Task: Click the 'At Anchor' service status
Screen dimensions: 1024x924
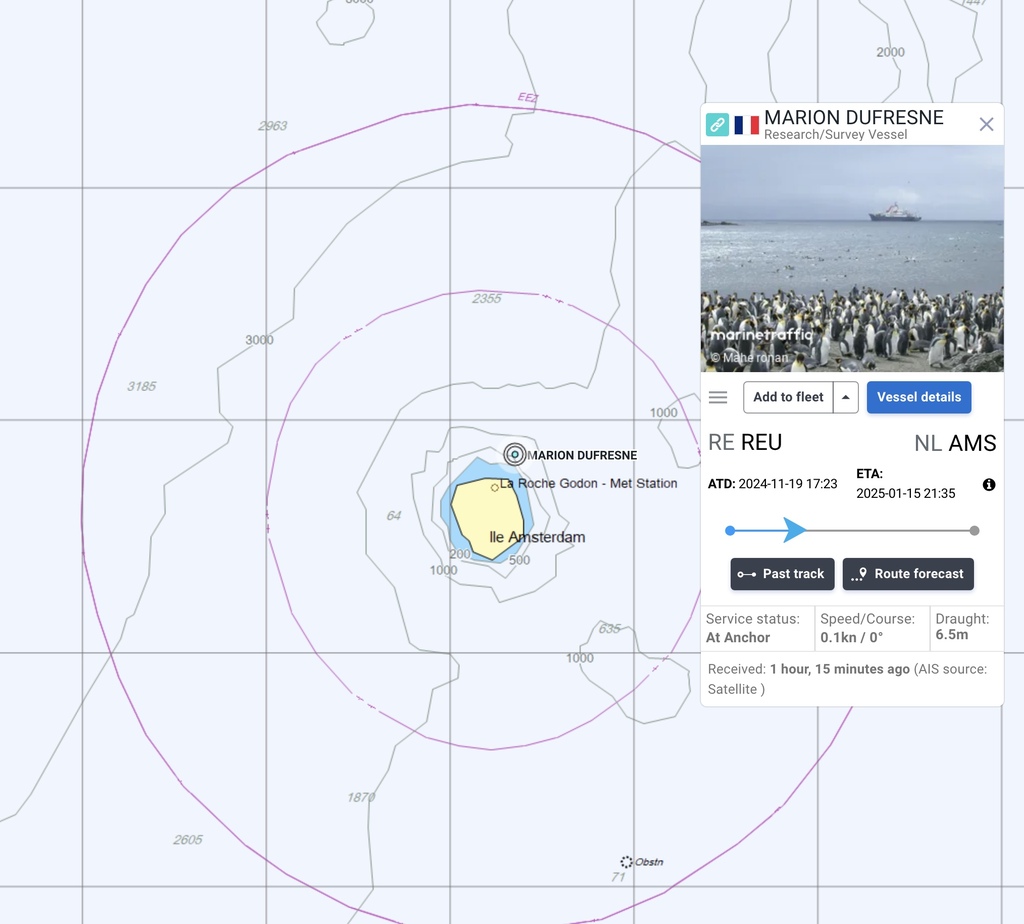Action: (x=738, y=637)
